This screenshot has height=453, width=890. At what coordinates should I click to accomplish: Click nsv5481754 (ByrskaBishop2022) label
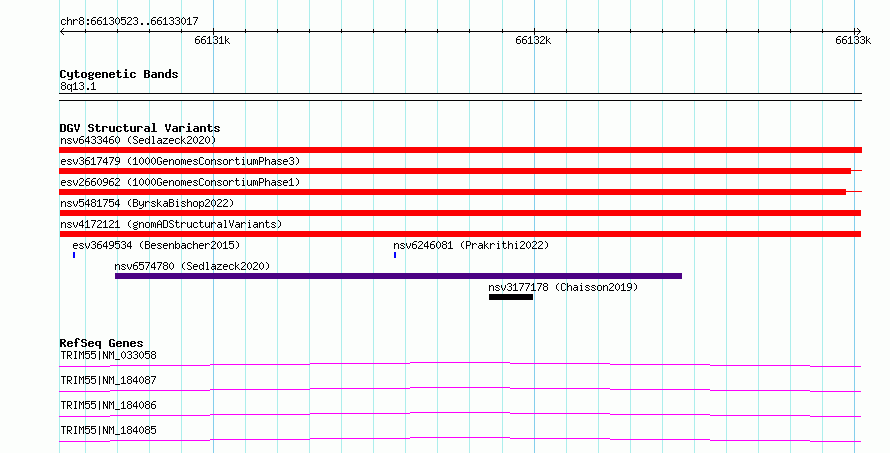pos(147,203)
